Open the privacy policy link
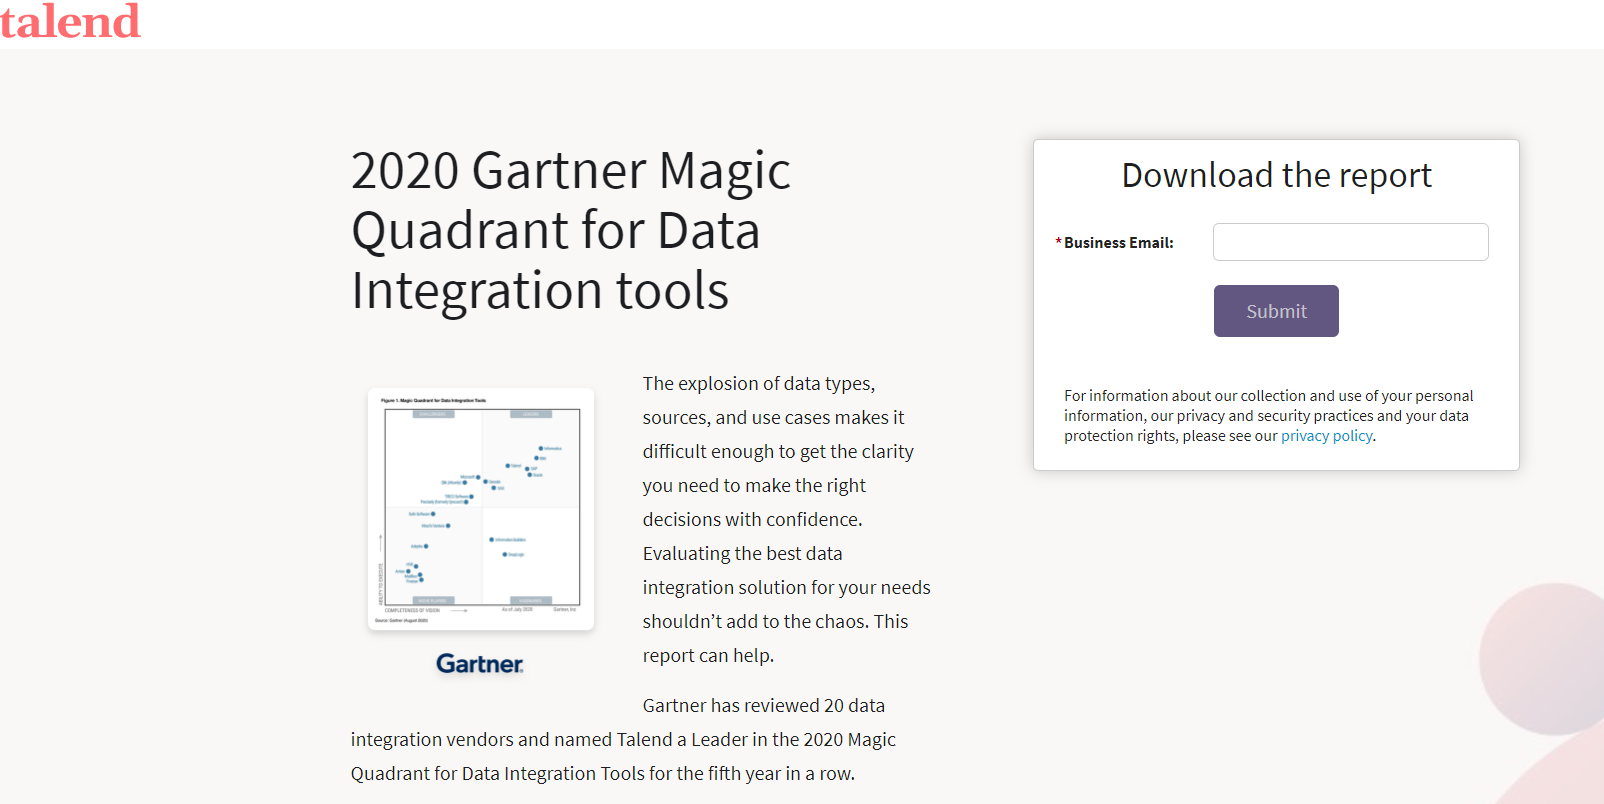Screen dimensions: 1604x804 [x=1327, y=436]
